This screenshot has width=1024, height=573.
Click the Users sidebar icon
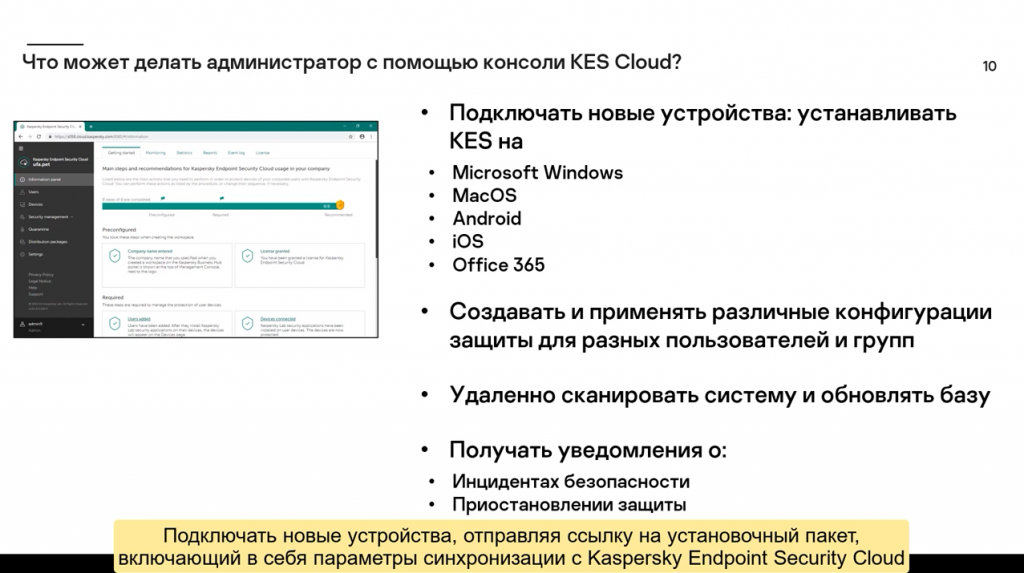pos(22,192)
